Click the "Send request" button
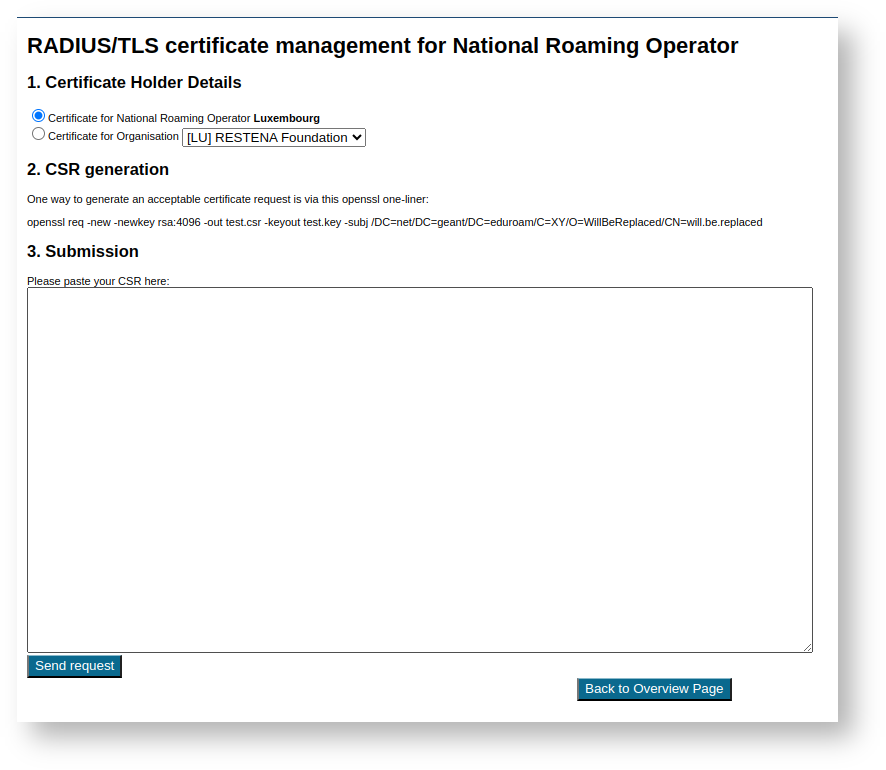The image size is (886, 770). click(74, 665)
